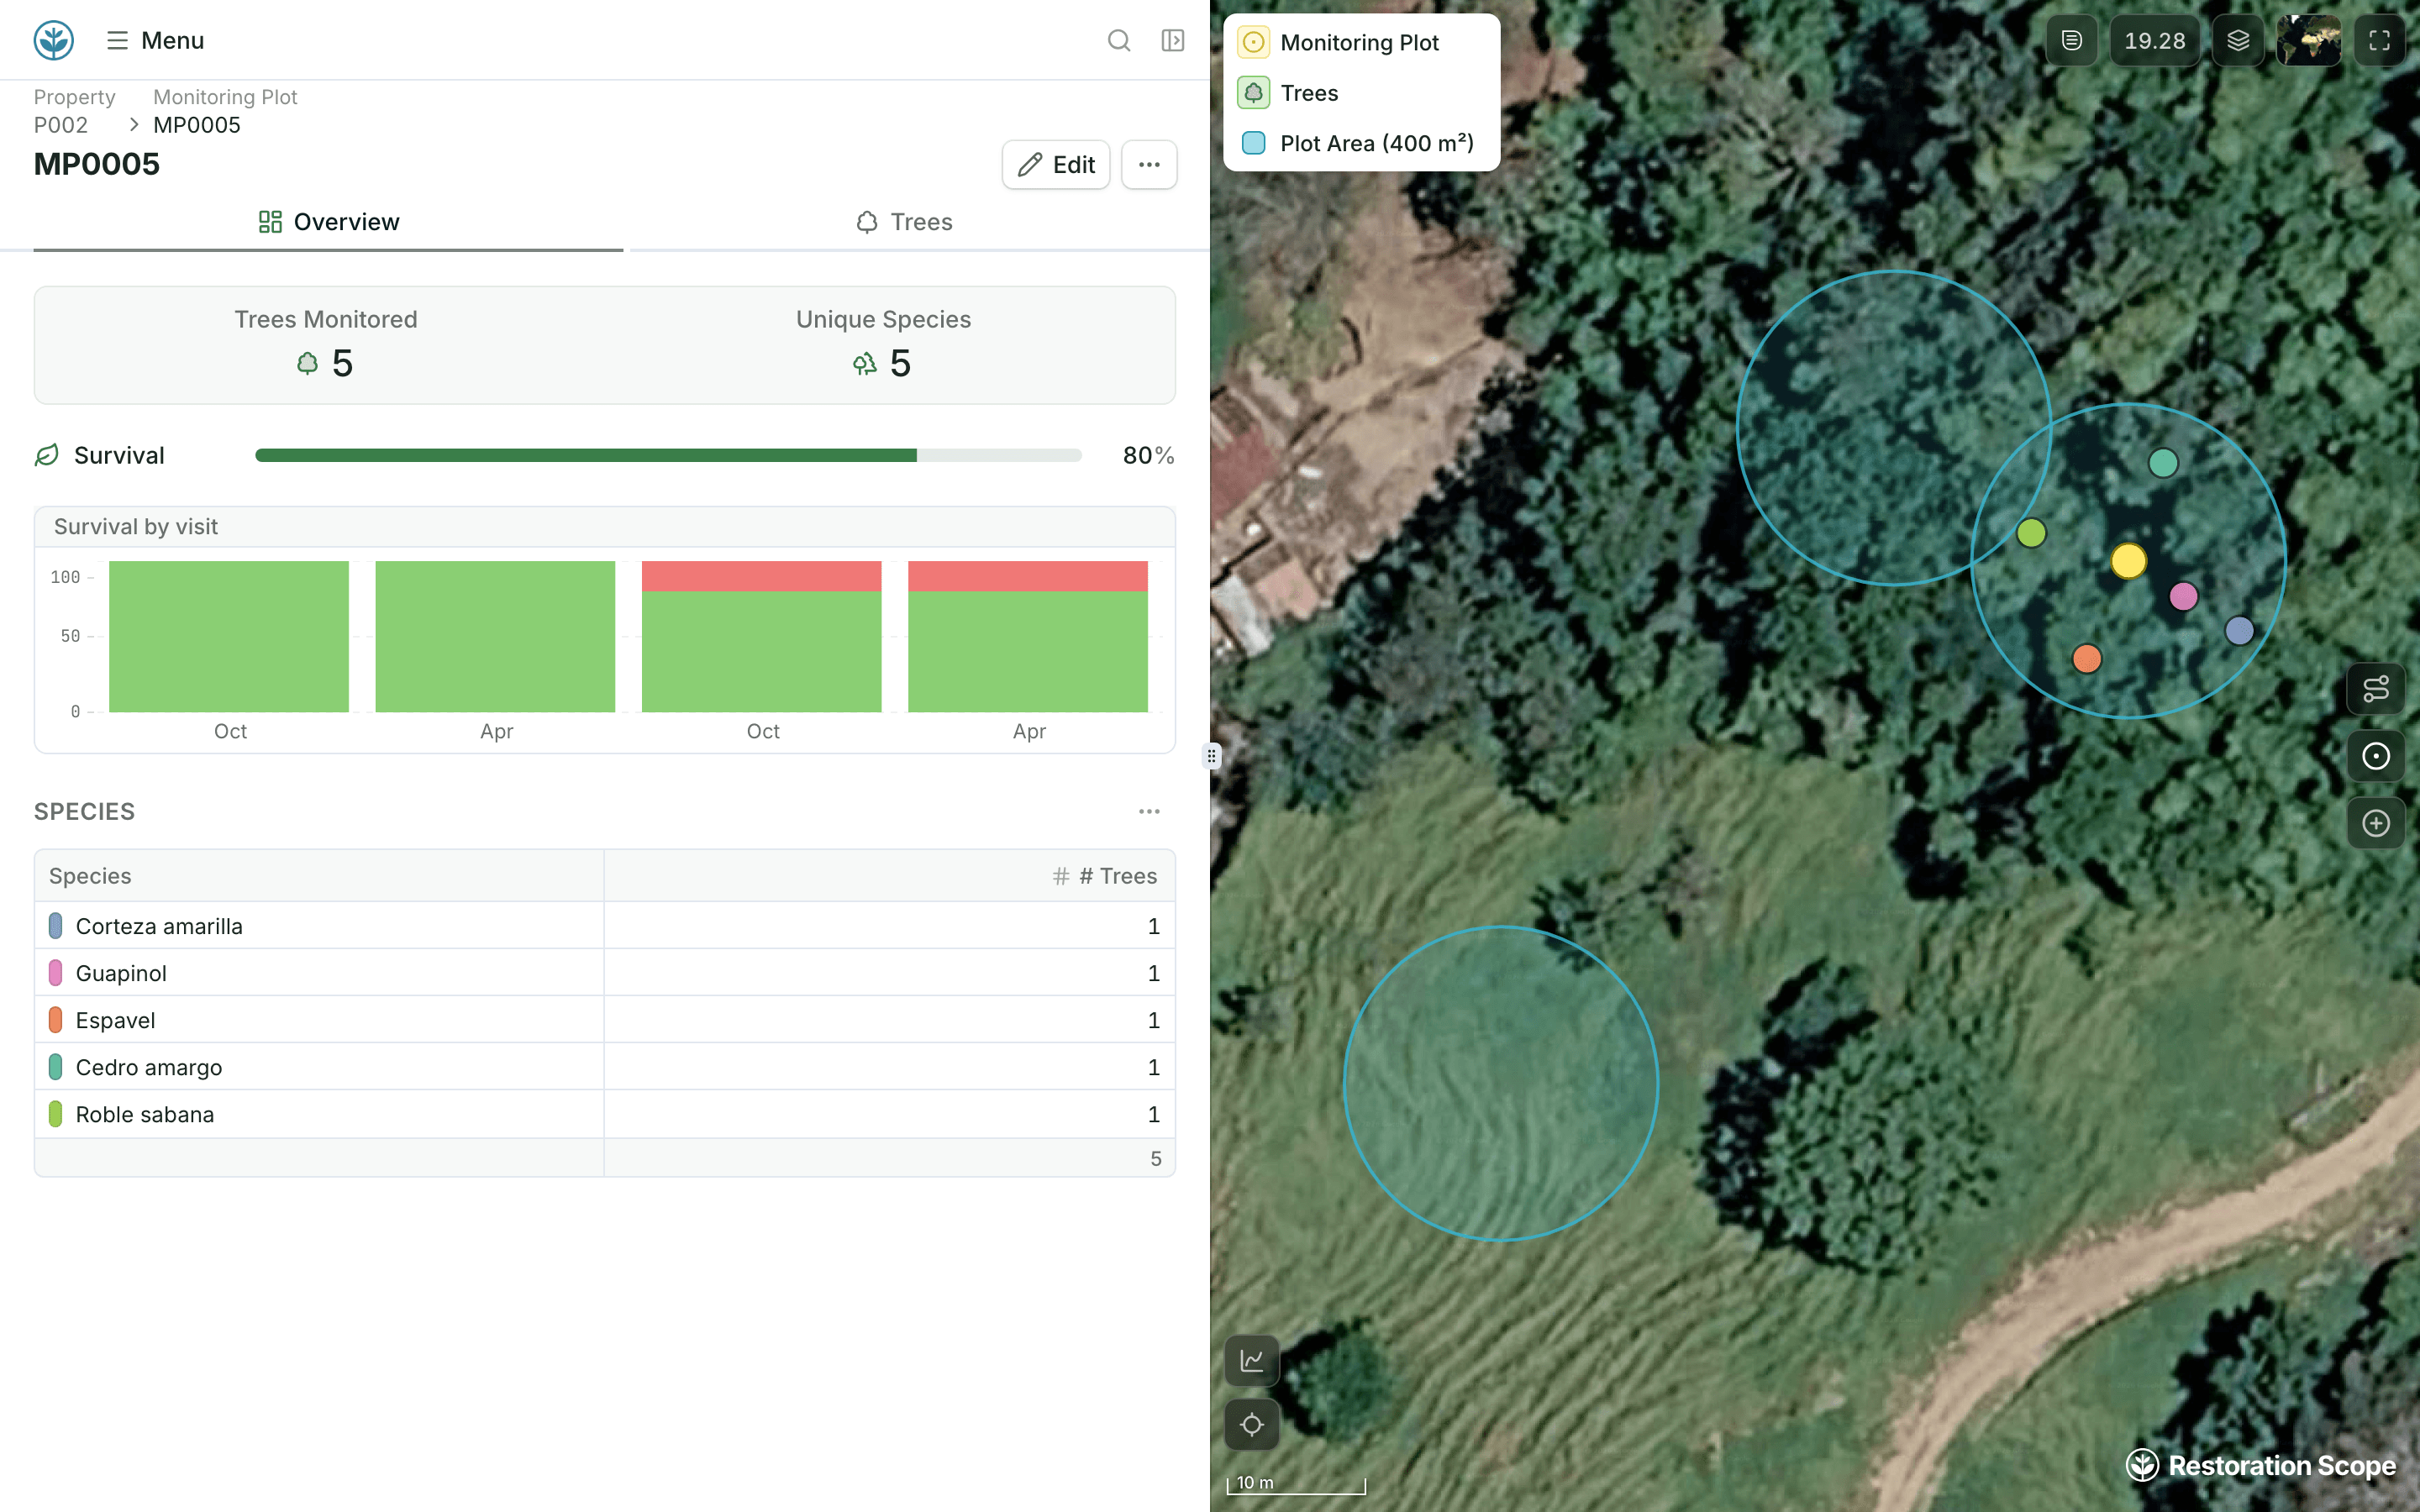The image size is (2420, 1512).
Task: Click the blue tree marker on map
Action: pos(2239,631)
